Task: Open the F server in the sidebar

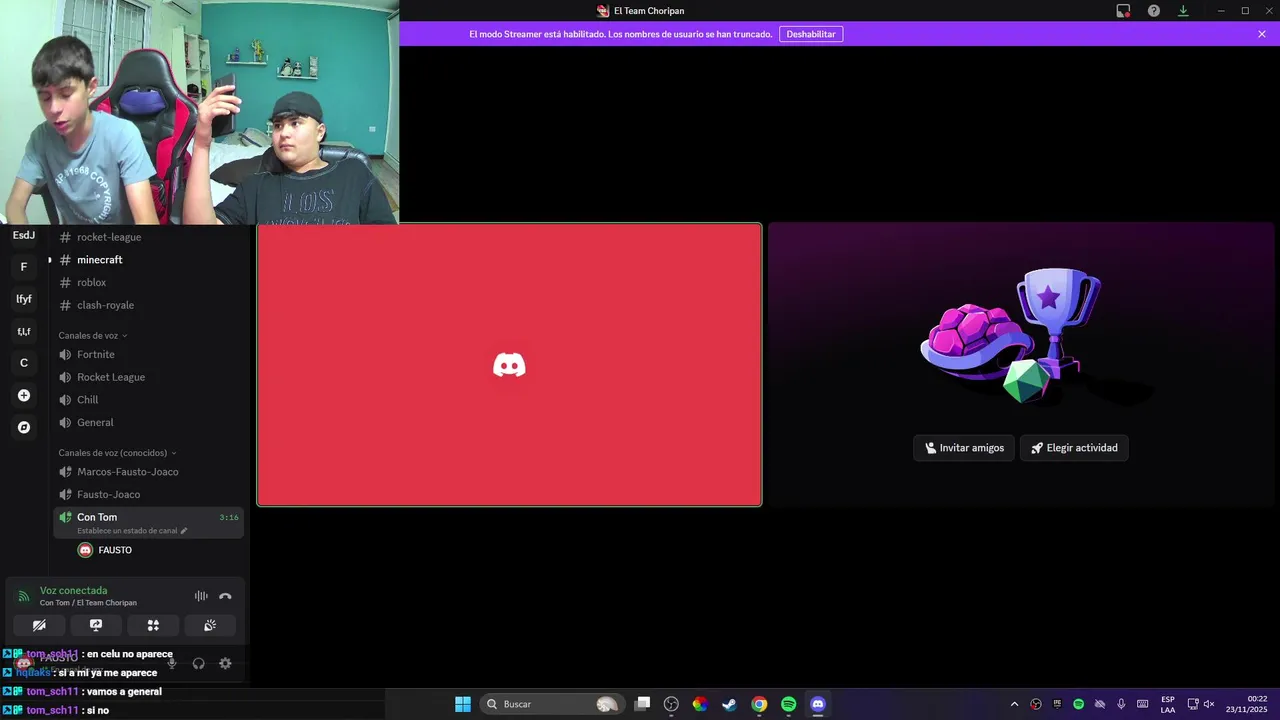Action: pos(24,267)
